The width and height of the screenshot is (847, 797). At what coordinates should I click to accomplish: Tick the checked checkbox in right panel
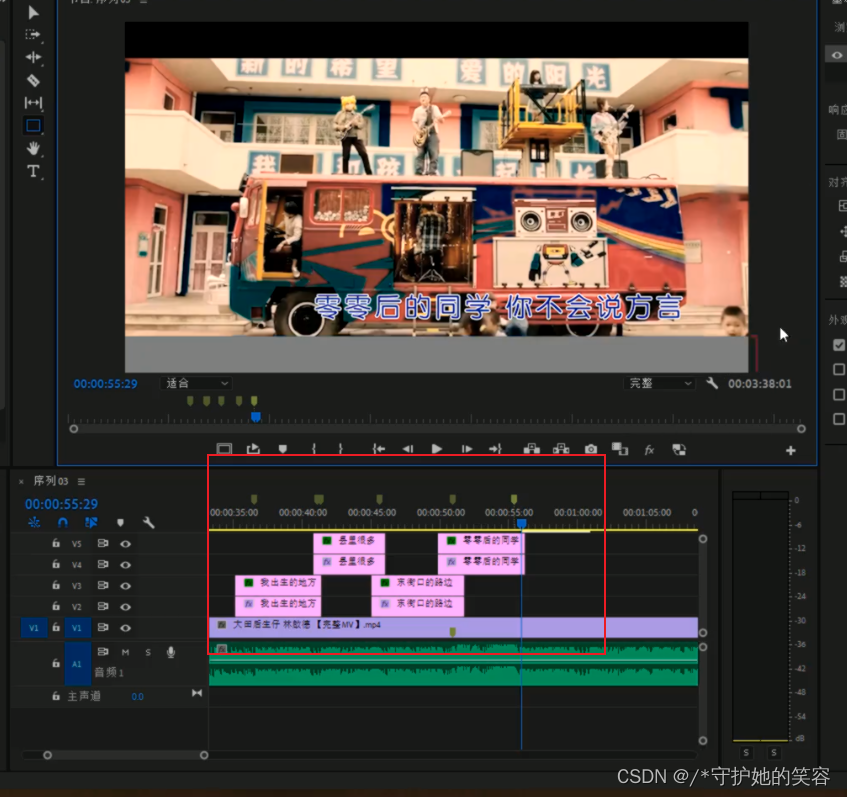coord(839,345)
